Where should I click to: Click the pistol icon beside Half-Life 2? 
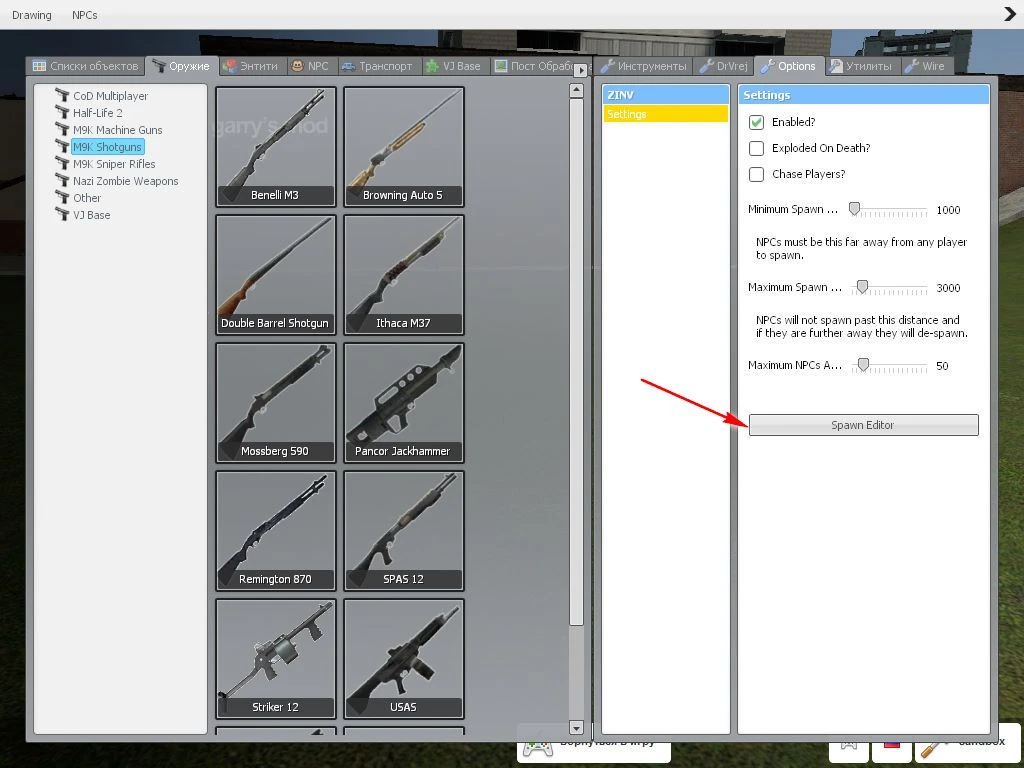pos(63,112)
